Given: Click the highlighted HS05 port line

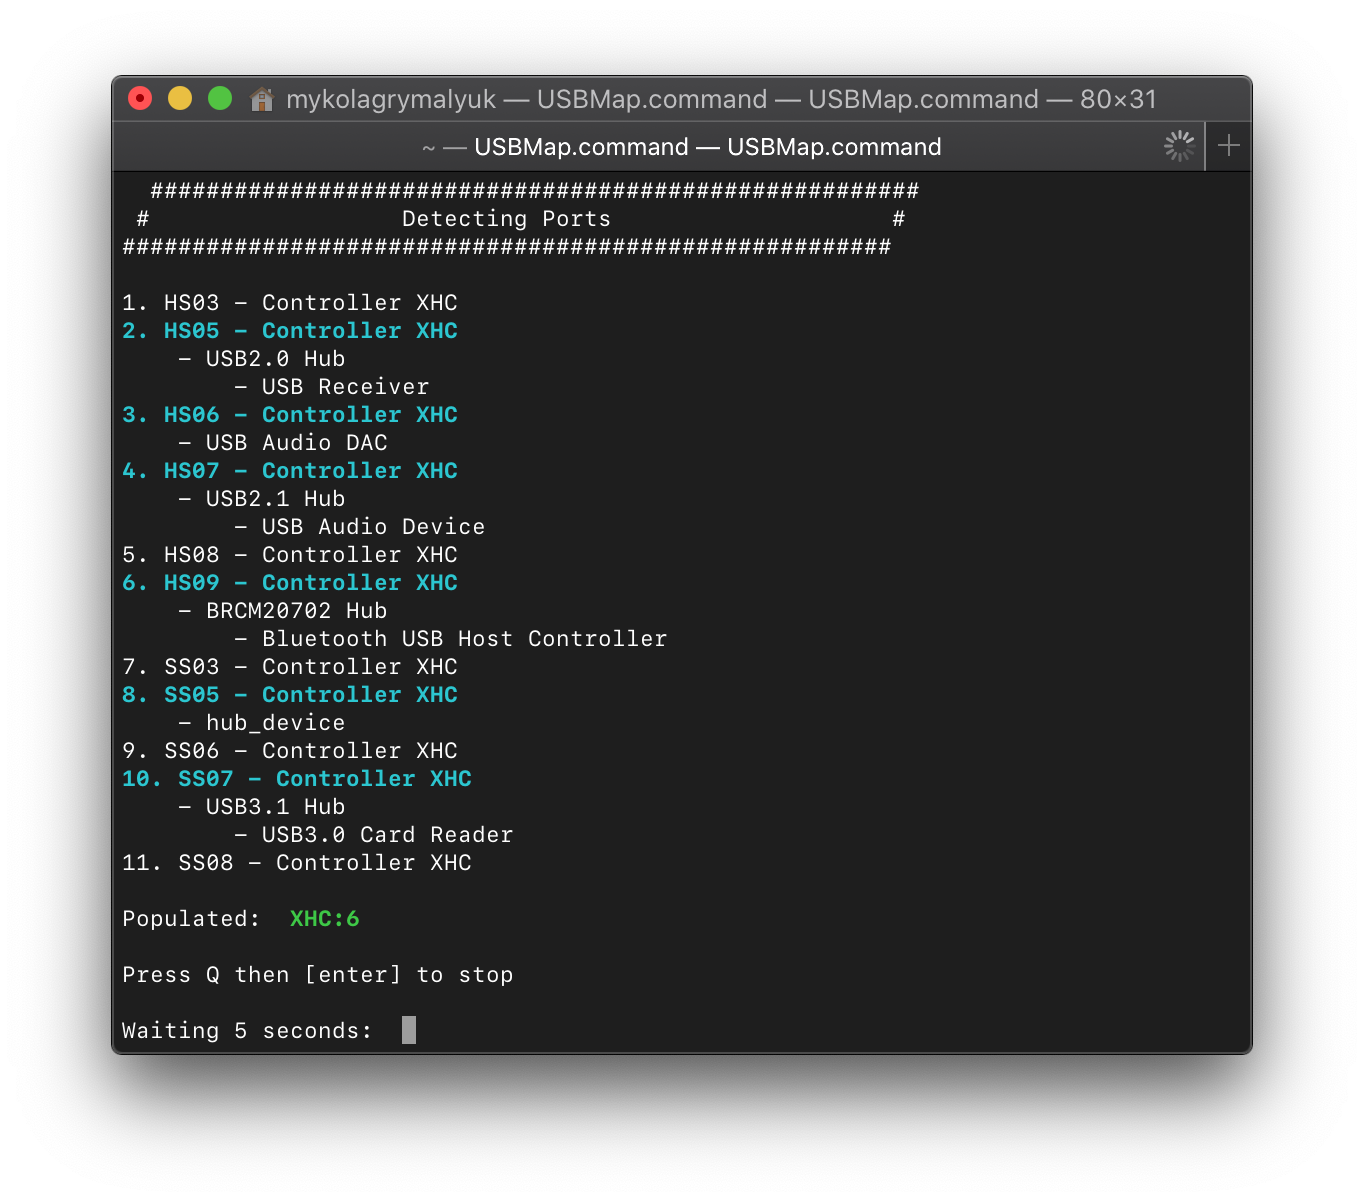Looking at the screenshot, I should 290,331.
